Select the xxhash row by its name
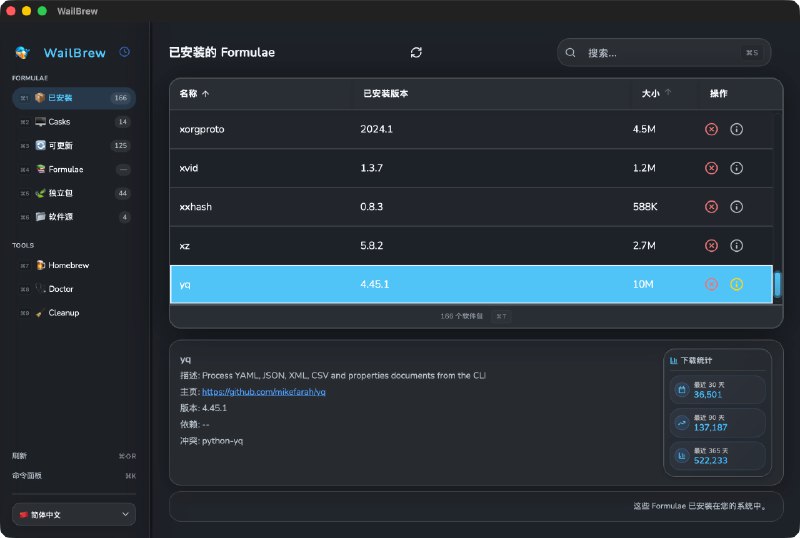800x538 pixels. coord(195,207)
